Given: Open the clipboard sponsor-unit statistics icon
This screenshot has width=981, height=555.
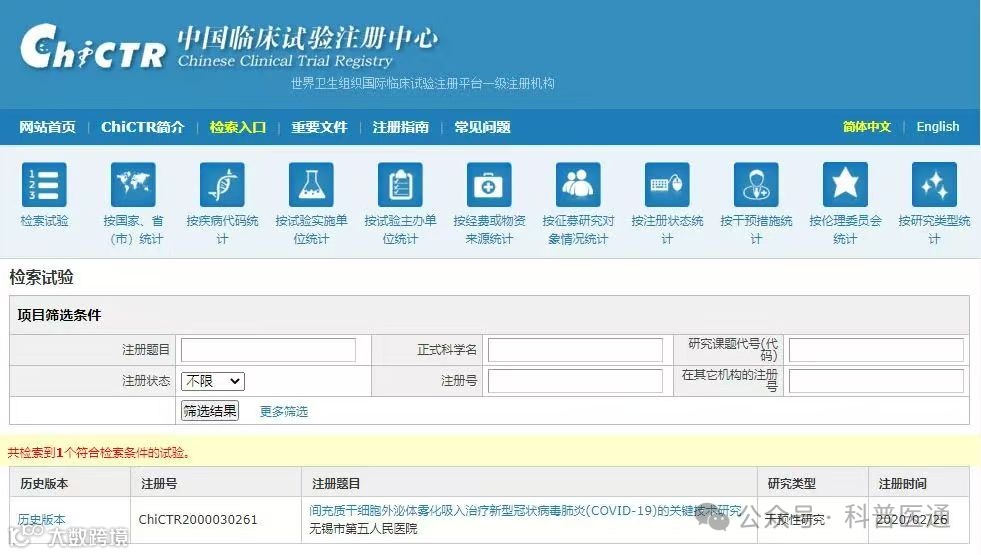Looking at the screenshot, I should (400, 184).
